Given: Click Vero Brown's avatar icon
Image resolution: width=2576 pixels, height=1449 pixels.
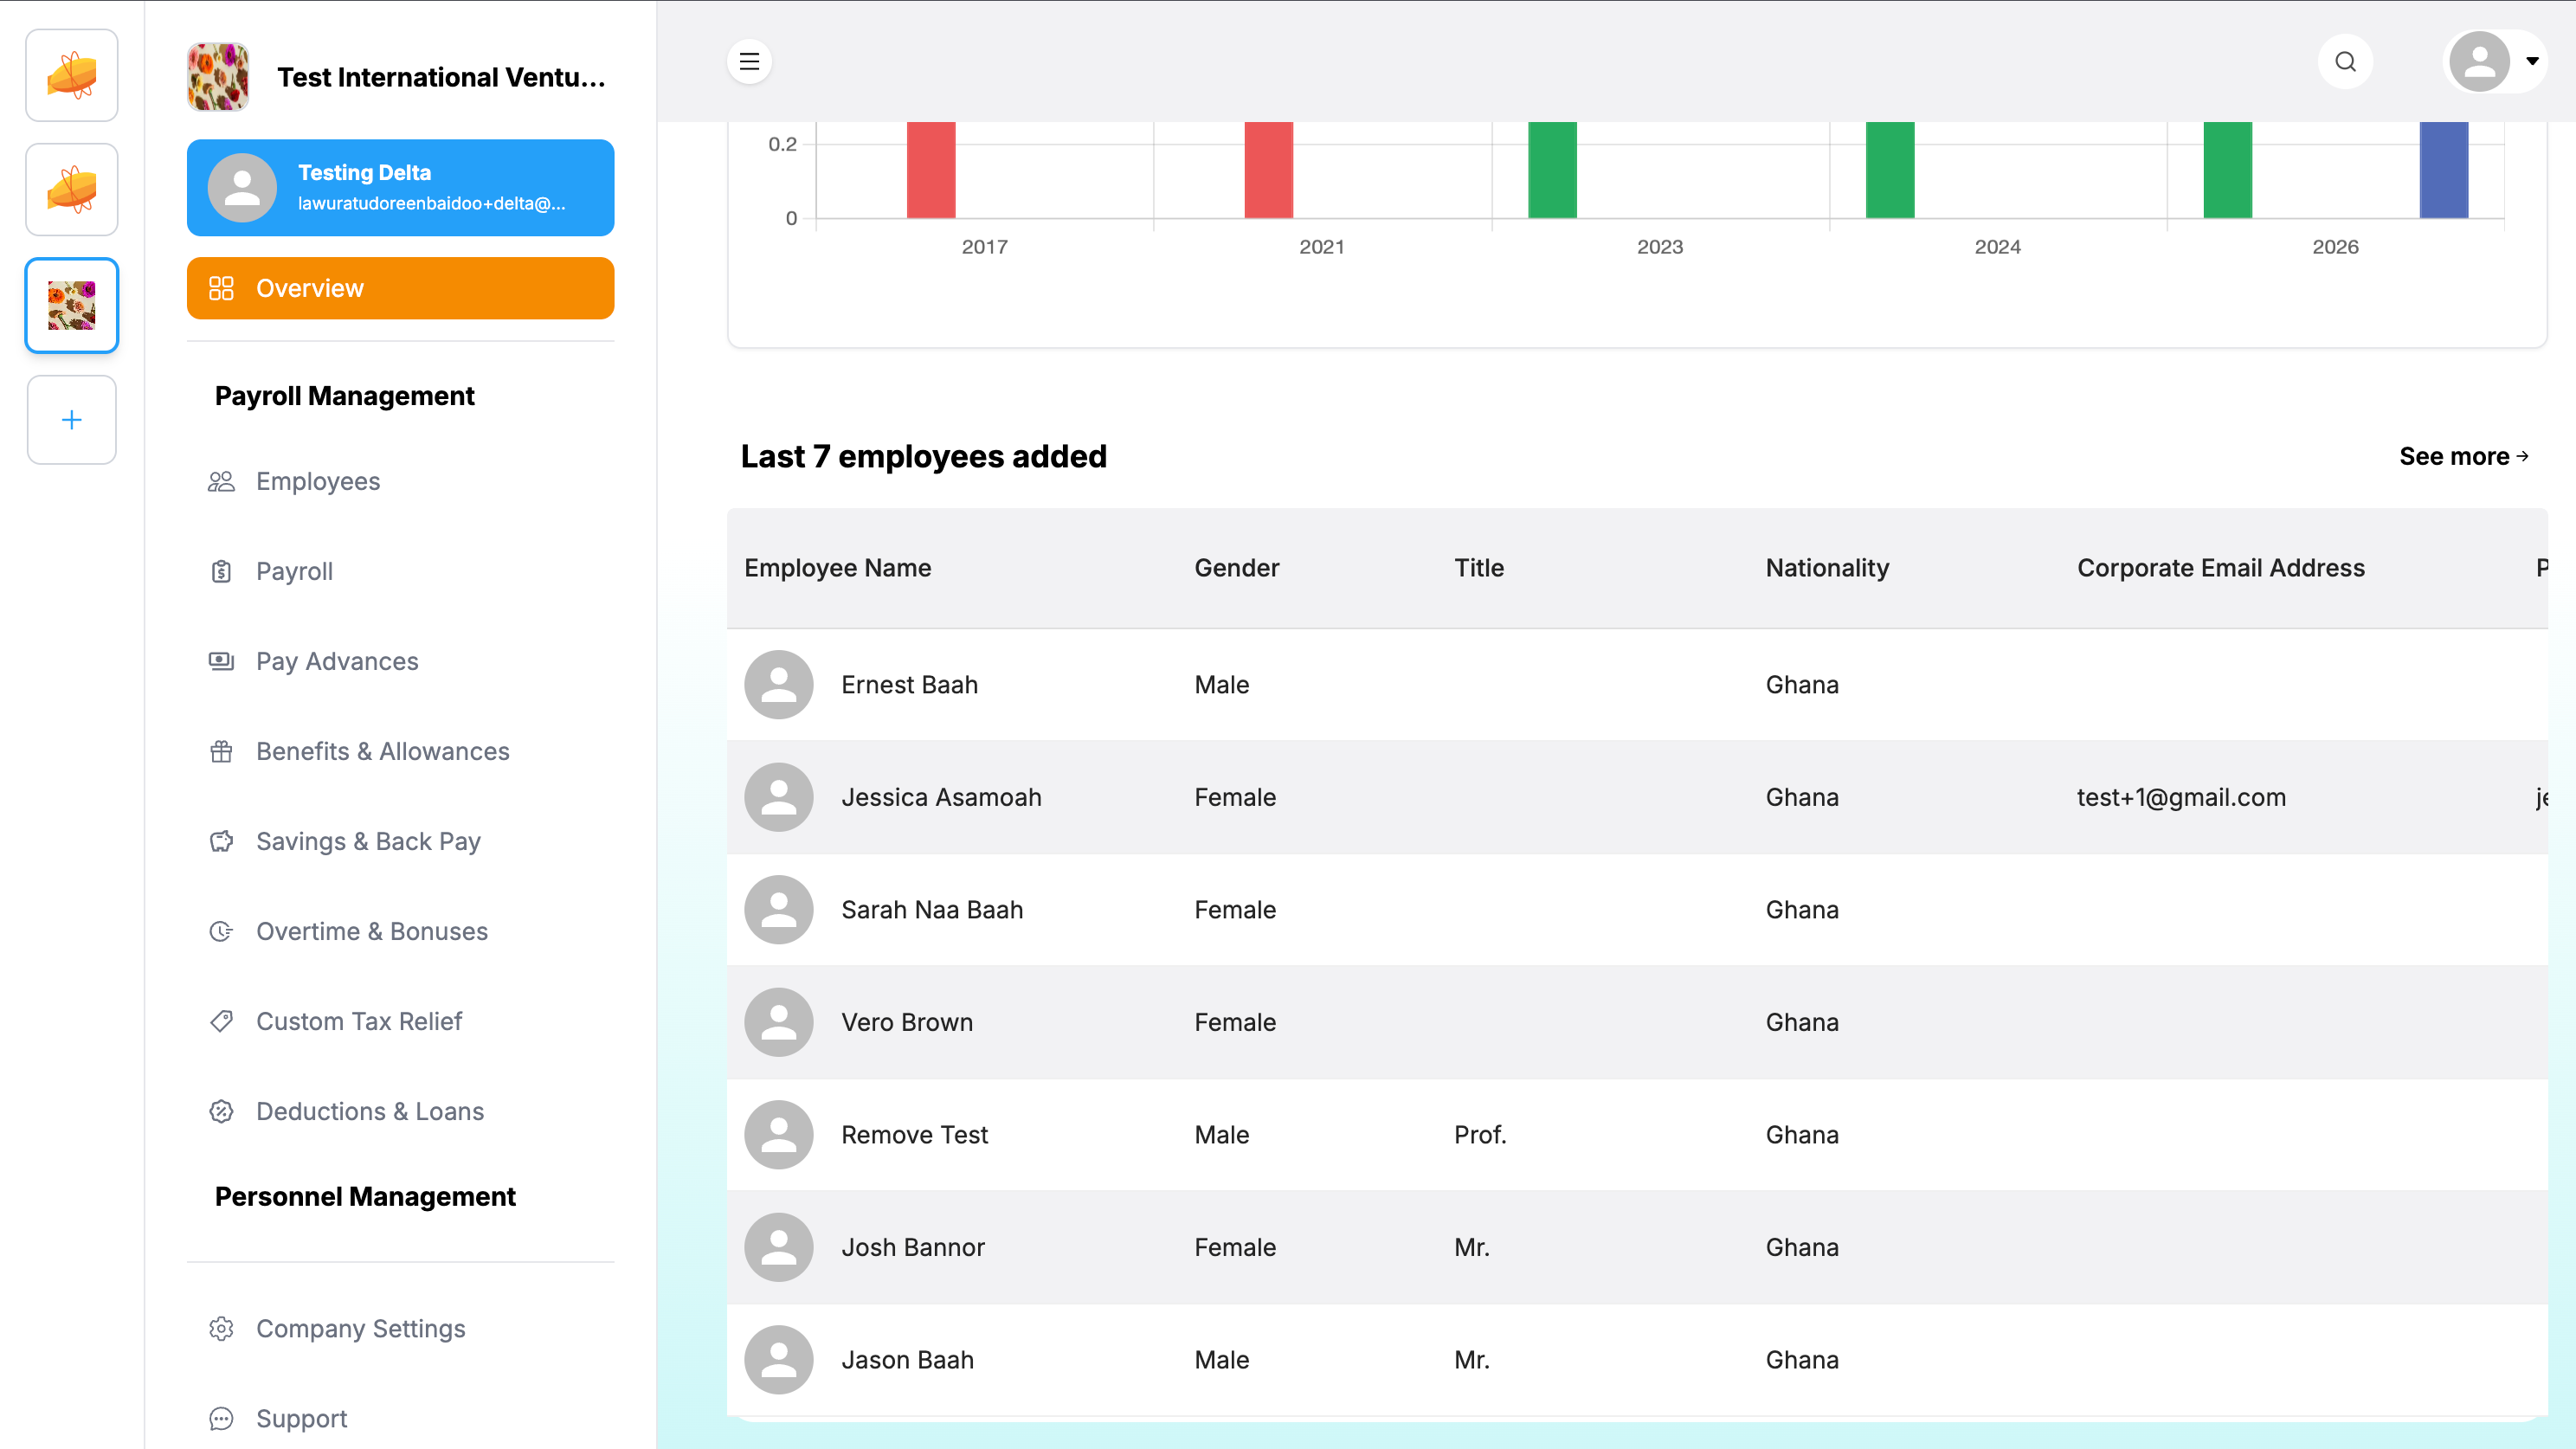Looking at the screenshot, I should tap(778, 1022).
